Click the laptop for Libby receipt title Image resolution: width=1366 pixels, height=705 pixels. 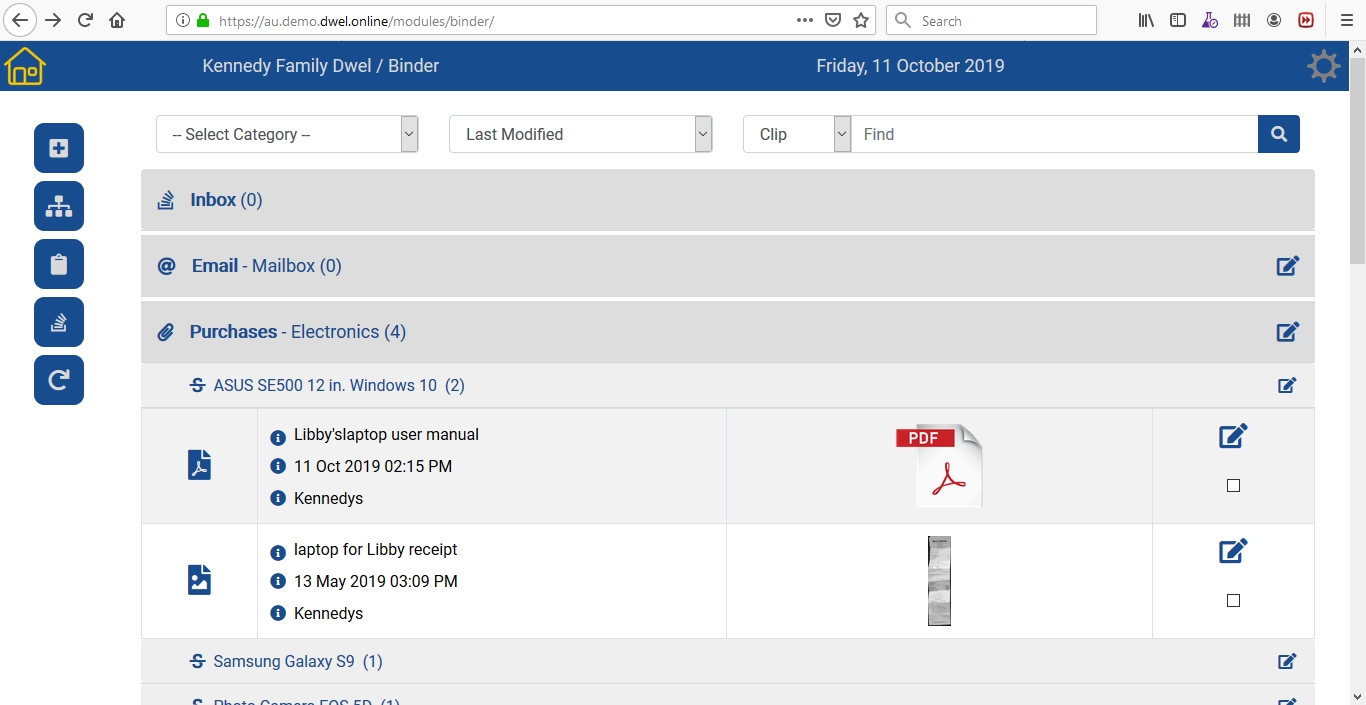[x=376, y=550]
